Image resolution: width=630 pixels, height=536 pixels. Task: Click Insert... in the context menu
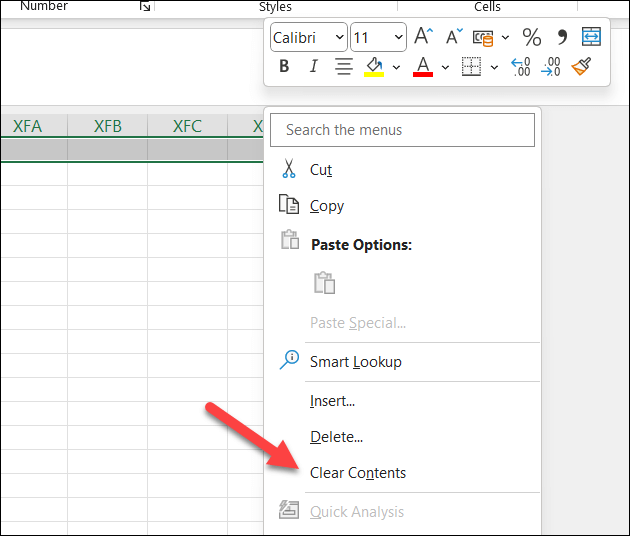(x=332, y=401)
